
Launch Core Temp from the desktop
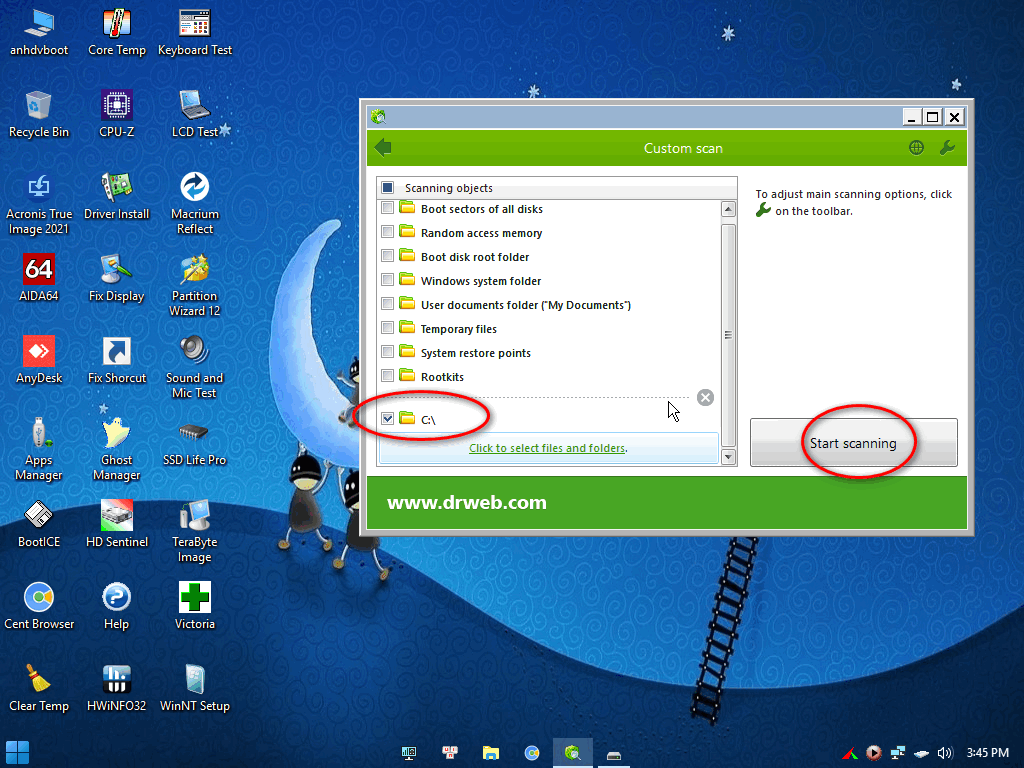(x=117, y=32)
